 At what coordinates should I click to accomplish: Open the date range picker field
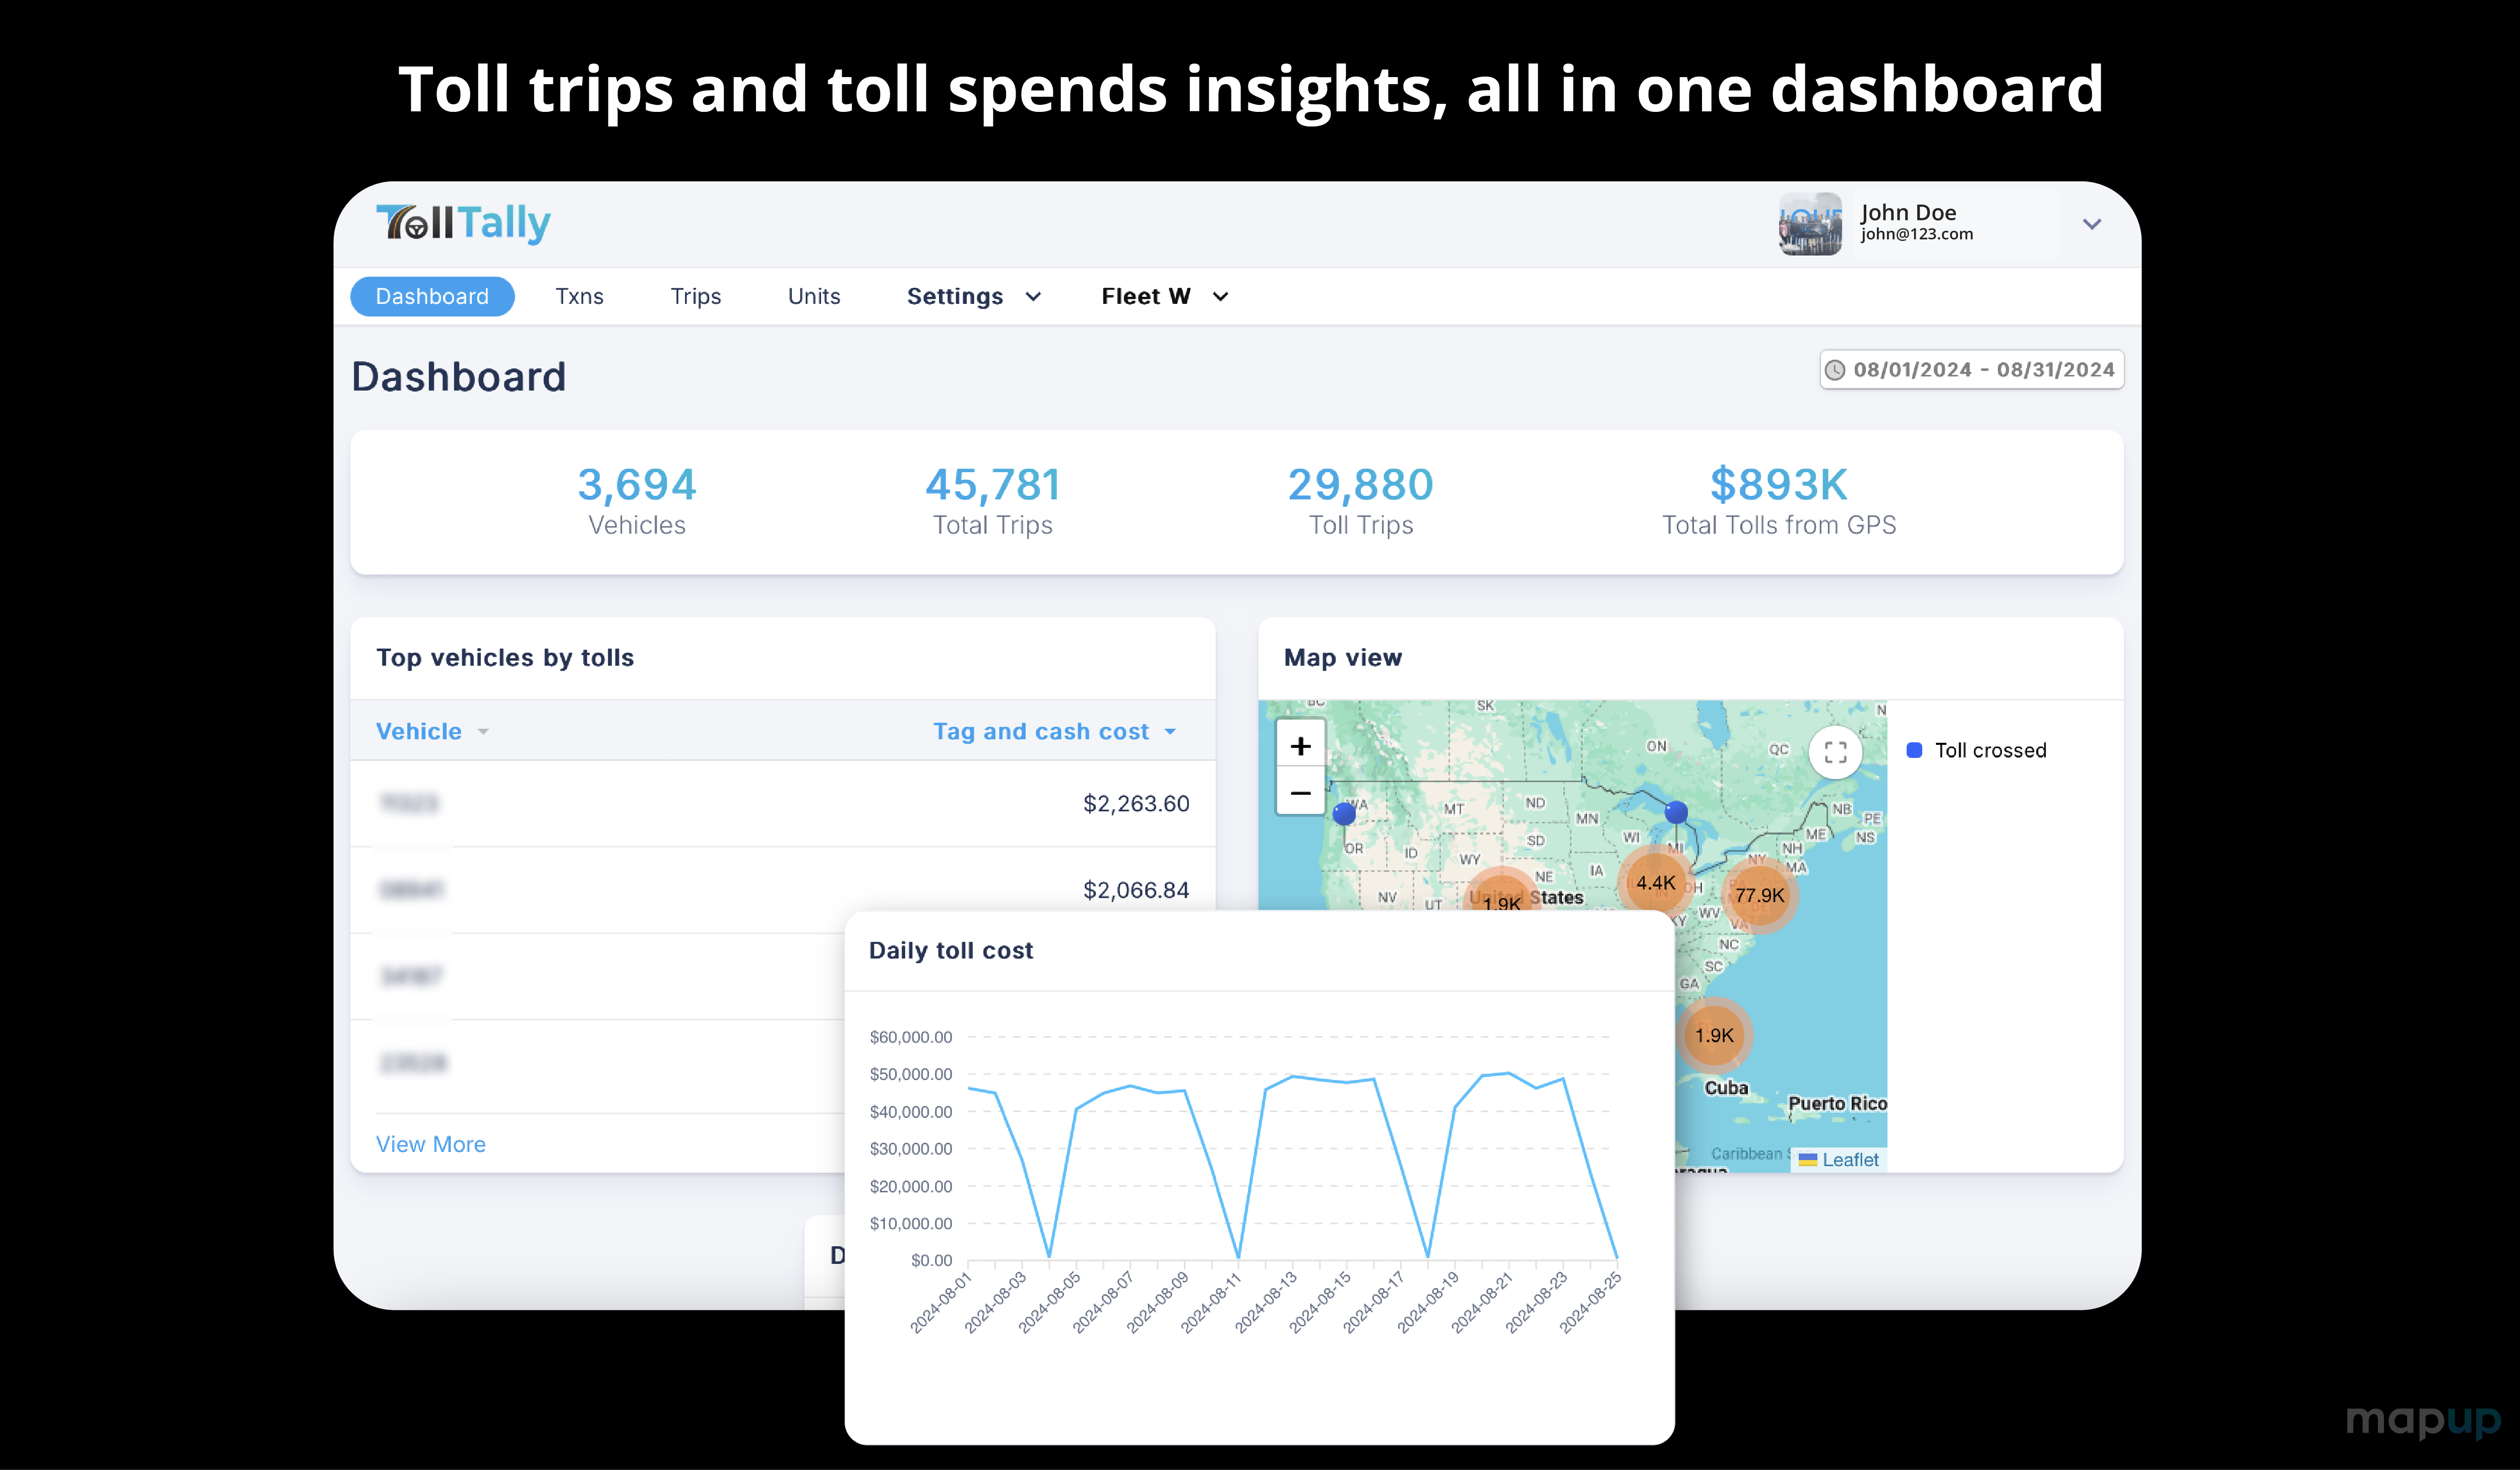[1971, 370]
